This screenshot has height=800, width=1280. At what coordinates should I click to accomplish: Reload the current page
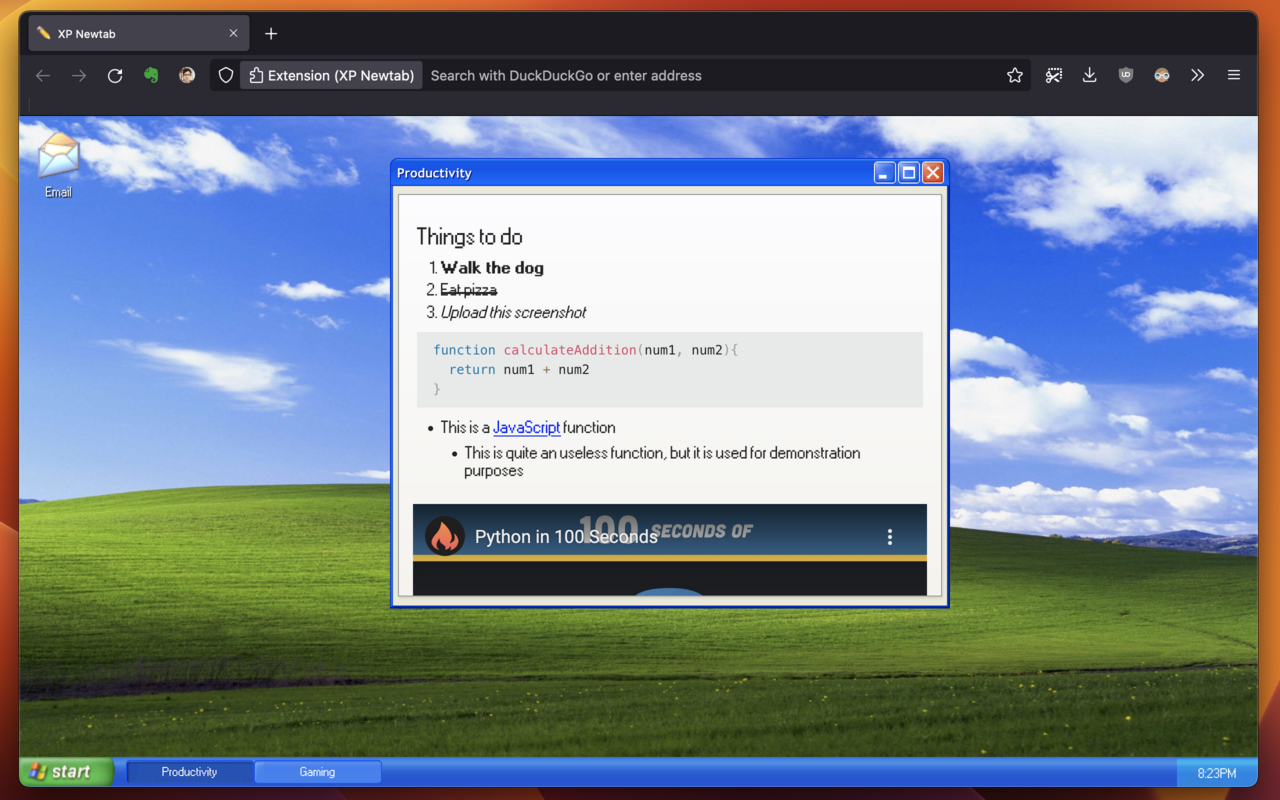coord(115,75)
